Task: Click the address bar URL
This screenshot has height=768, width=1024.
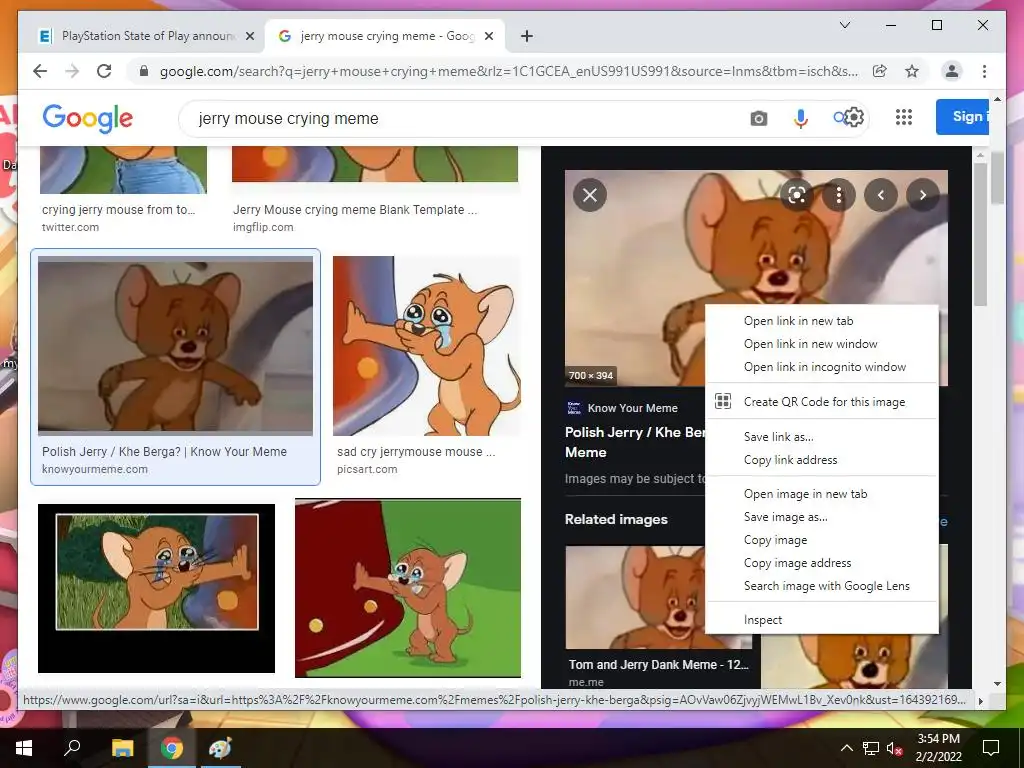Action: coord(509,71)
